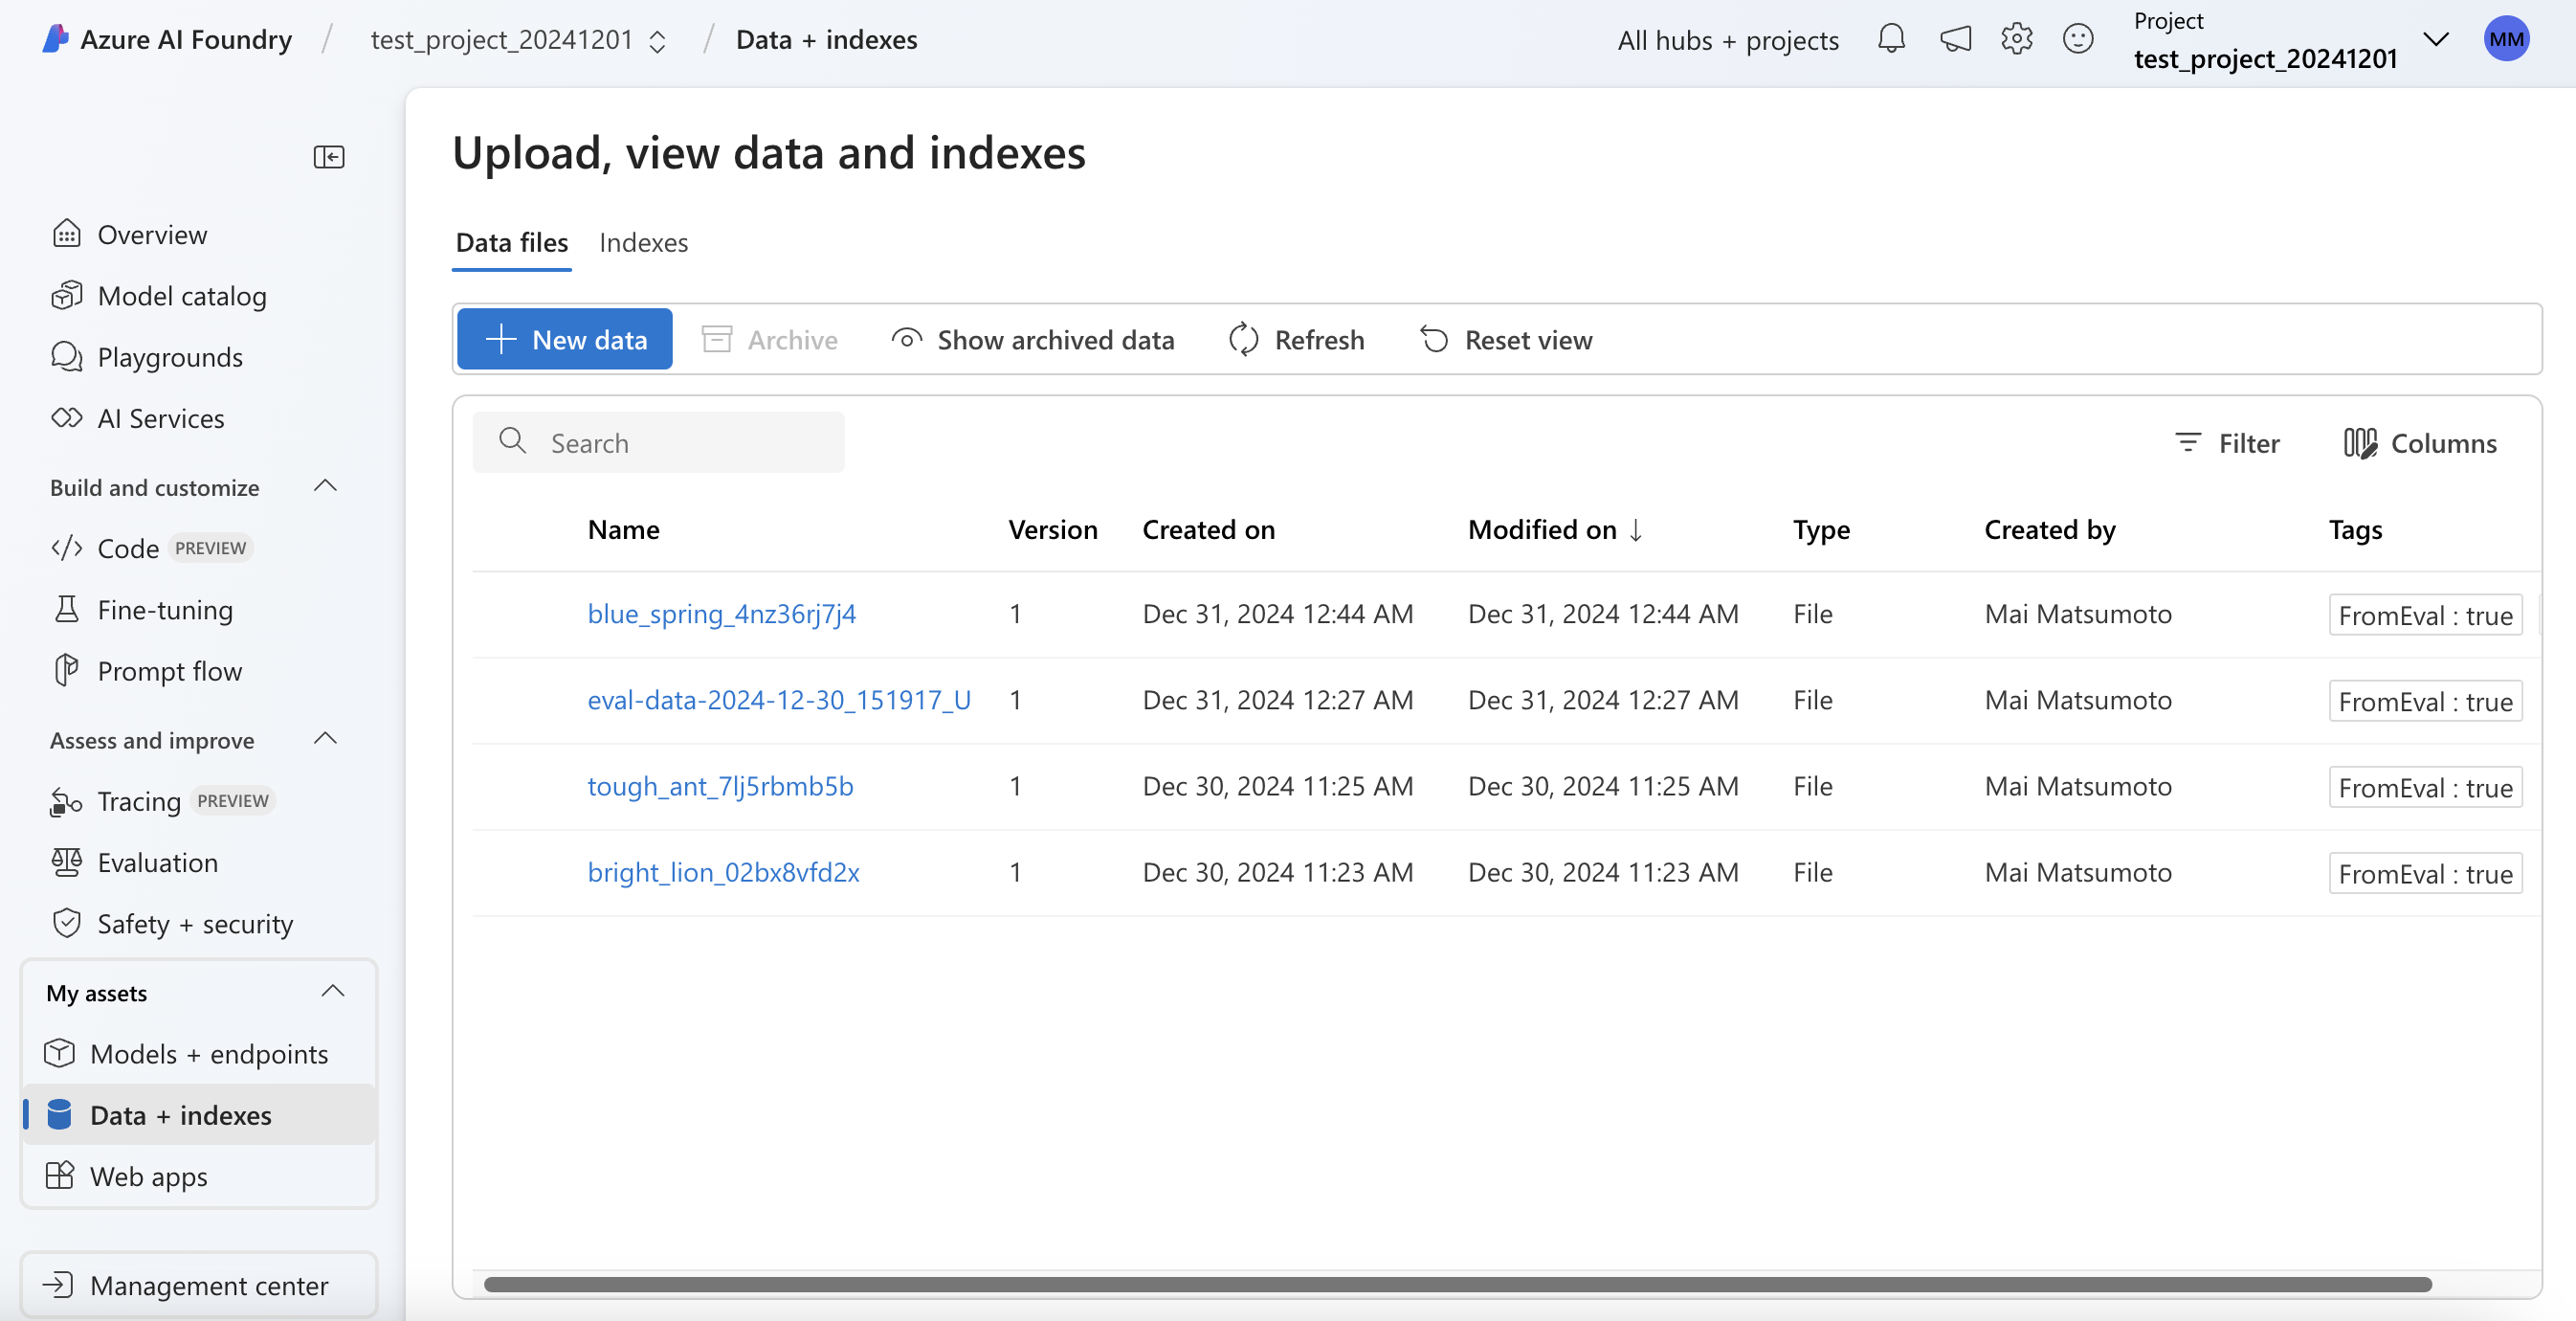The height and width of the screenshot is (1321, 2576).
Task: Collapse Build and customize section
Action: click(325, 487)
